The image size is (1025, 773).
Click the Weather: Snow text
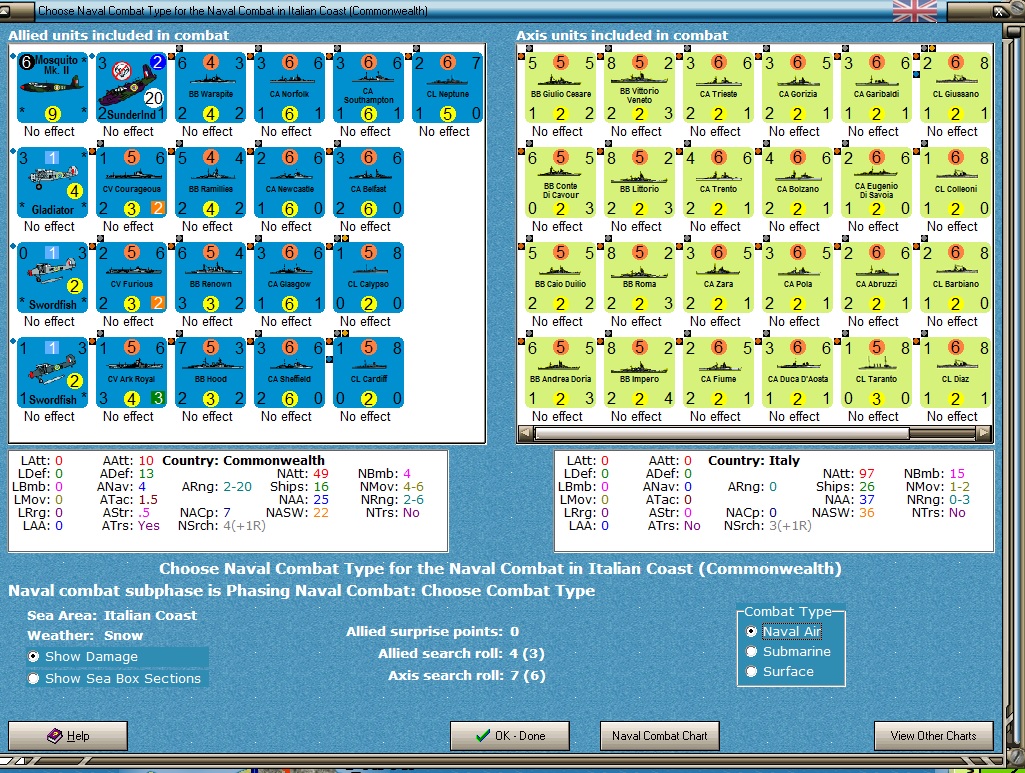click(85, 636)
